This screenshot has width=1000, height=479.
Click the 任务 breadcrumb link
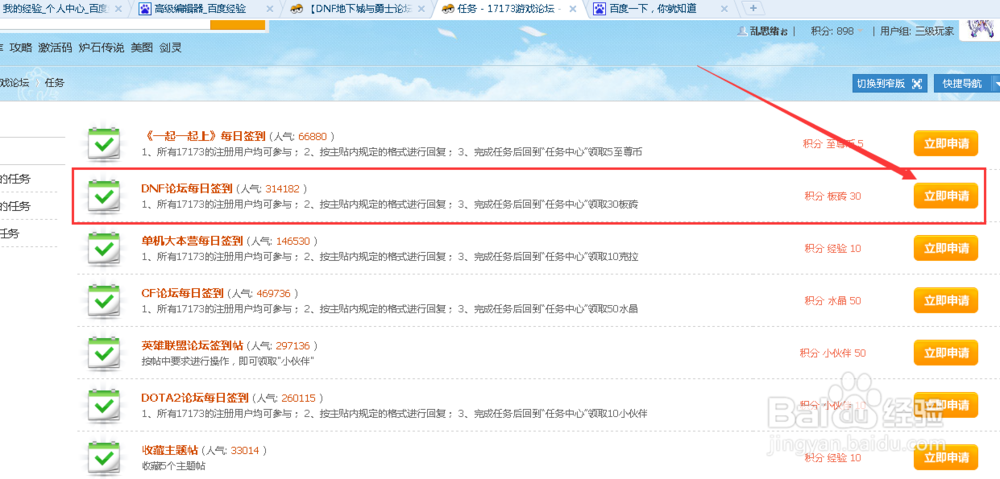point(55,82)
